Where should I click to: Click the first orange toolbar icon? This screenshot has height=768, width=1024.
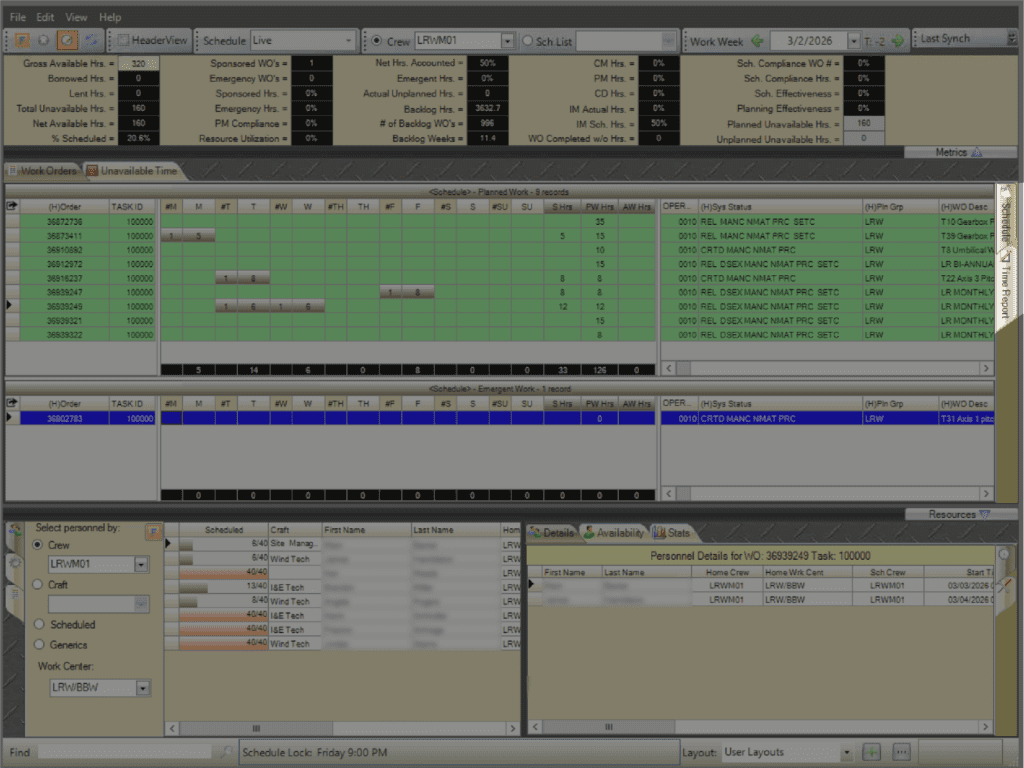pos(22,41)
